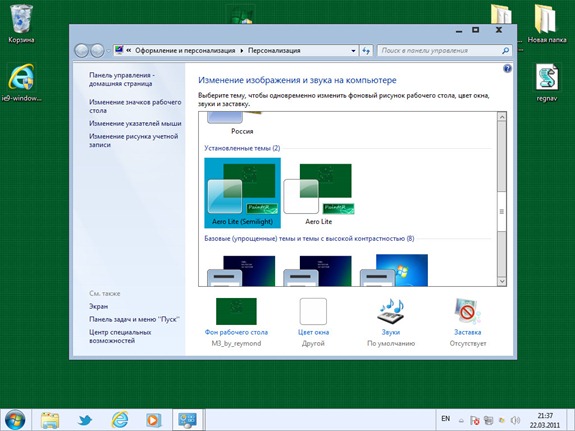Click the Звуки text link

point(391,332)
